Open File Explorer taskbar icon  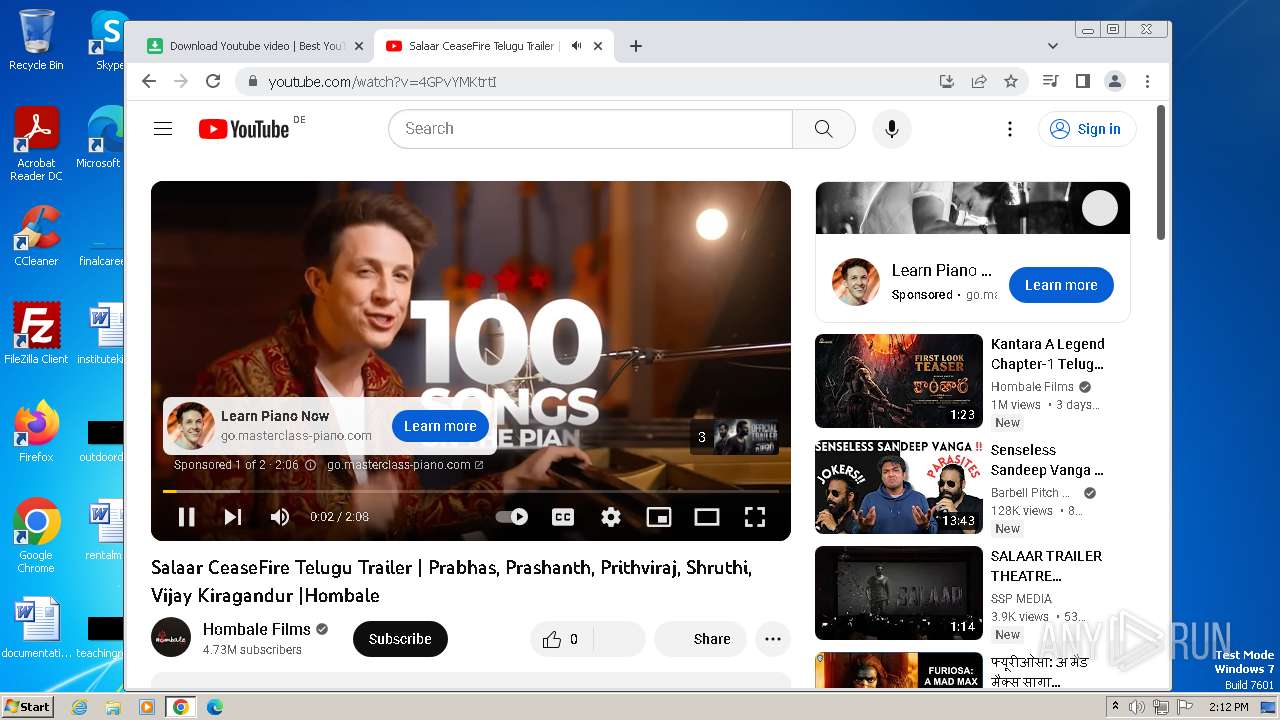coord(113,707)
